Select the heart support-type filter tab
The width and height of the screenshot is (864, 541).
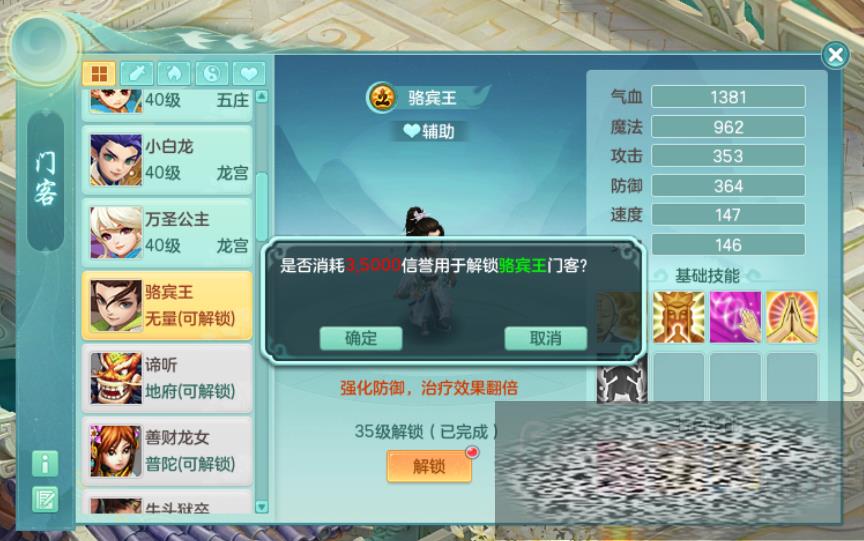(249, 73)
